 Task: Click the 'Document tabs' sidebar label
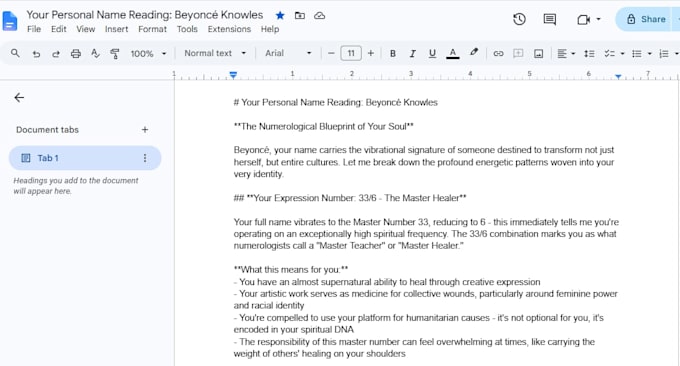[x=47, y=130]
